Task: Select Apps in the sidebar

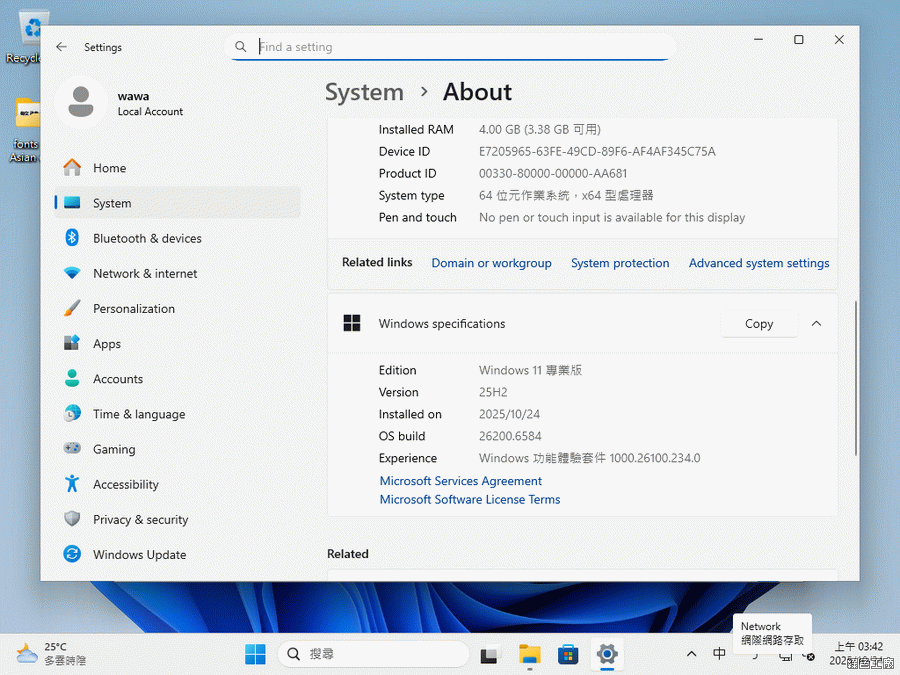Action: tap(107, 343)
